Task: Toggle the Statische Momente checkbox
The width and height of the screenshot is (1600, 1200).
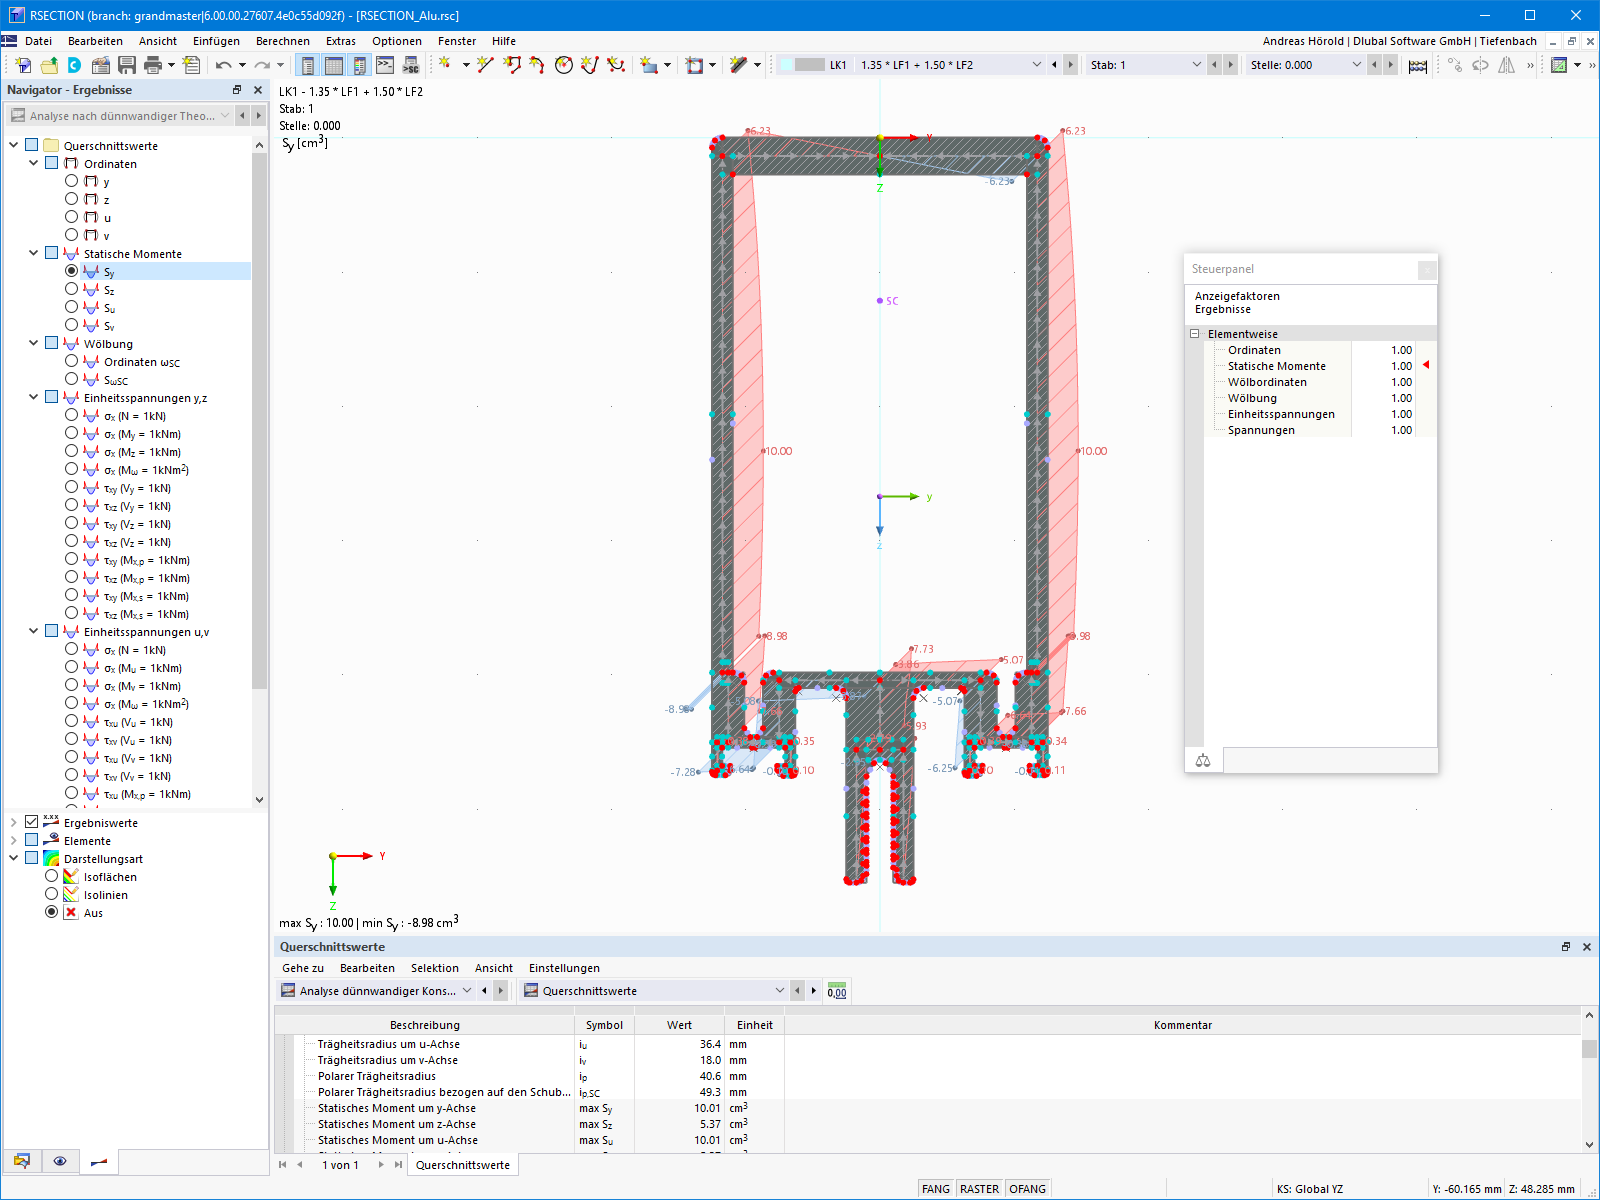Action: pos(51,253)
